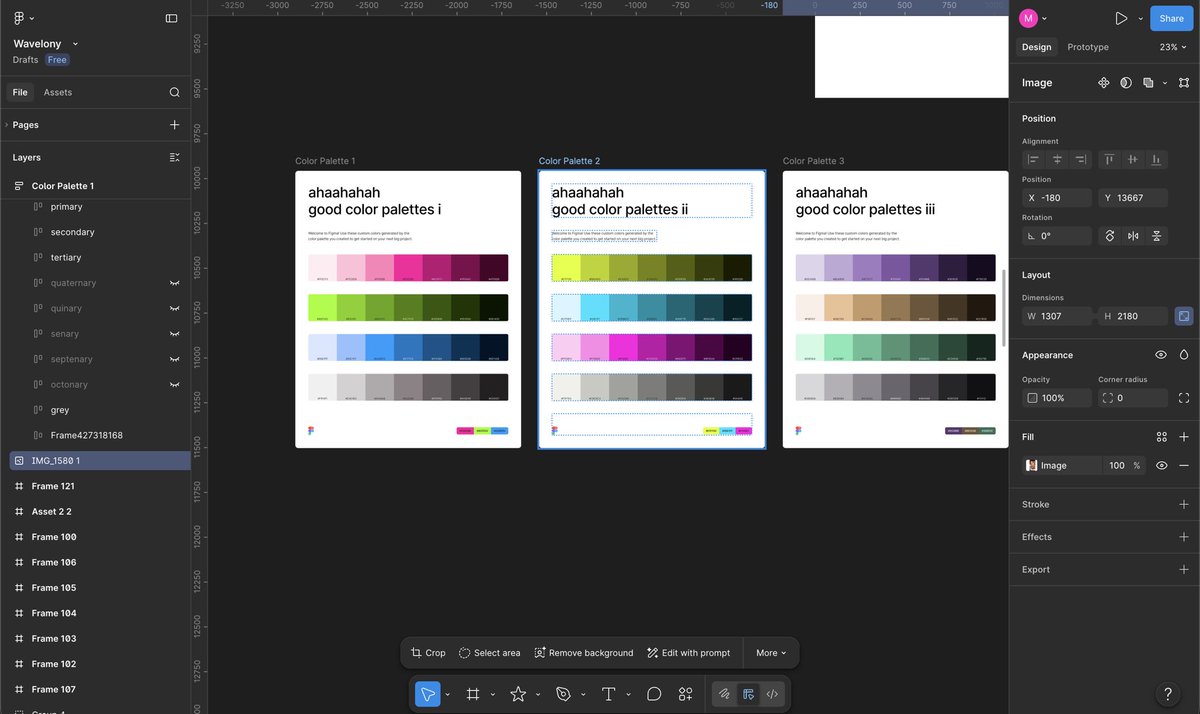
Task: Click the Share button
Action: (x=1171, y=18)
